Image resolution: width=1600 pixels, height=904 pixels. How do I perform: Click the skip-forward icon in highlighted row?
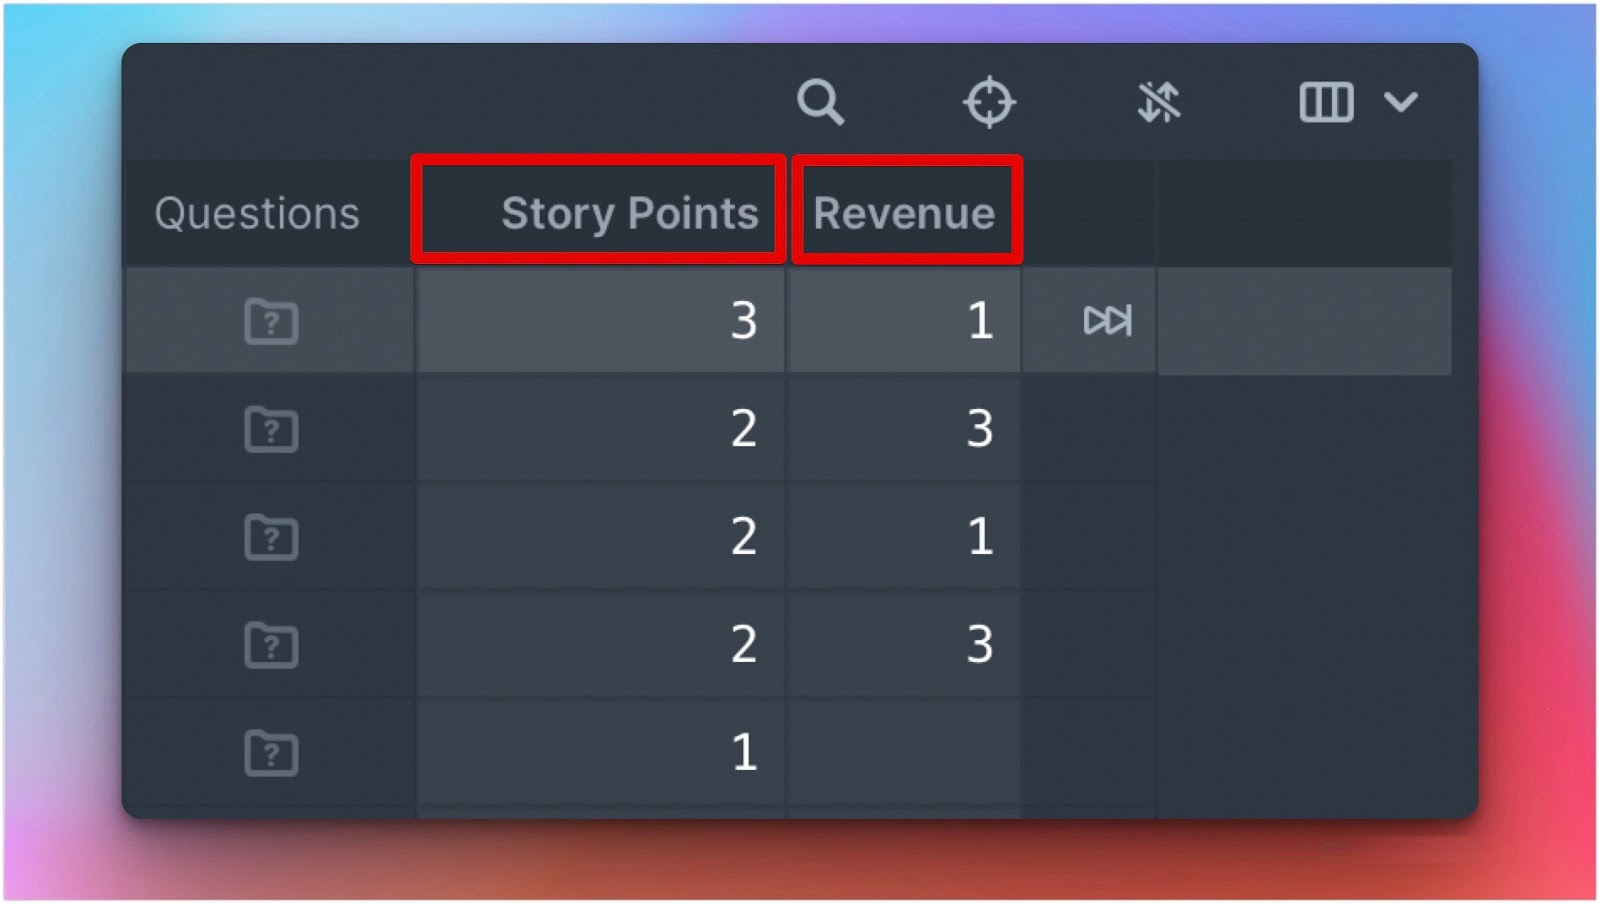point(1107,321)
